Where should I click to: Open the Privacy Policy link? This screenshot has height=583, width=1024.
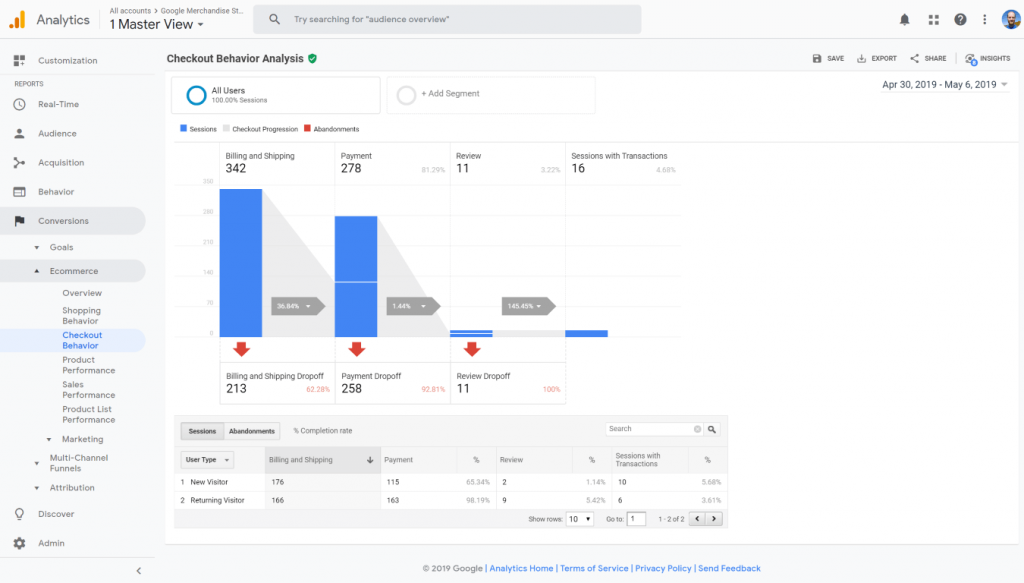(x=663, y=567)
